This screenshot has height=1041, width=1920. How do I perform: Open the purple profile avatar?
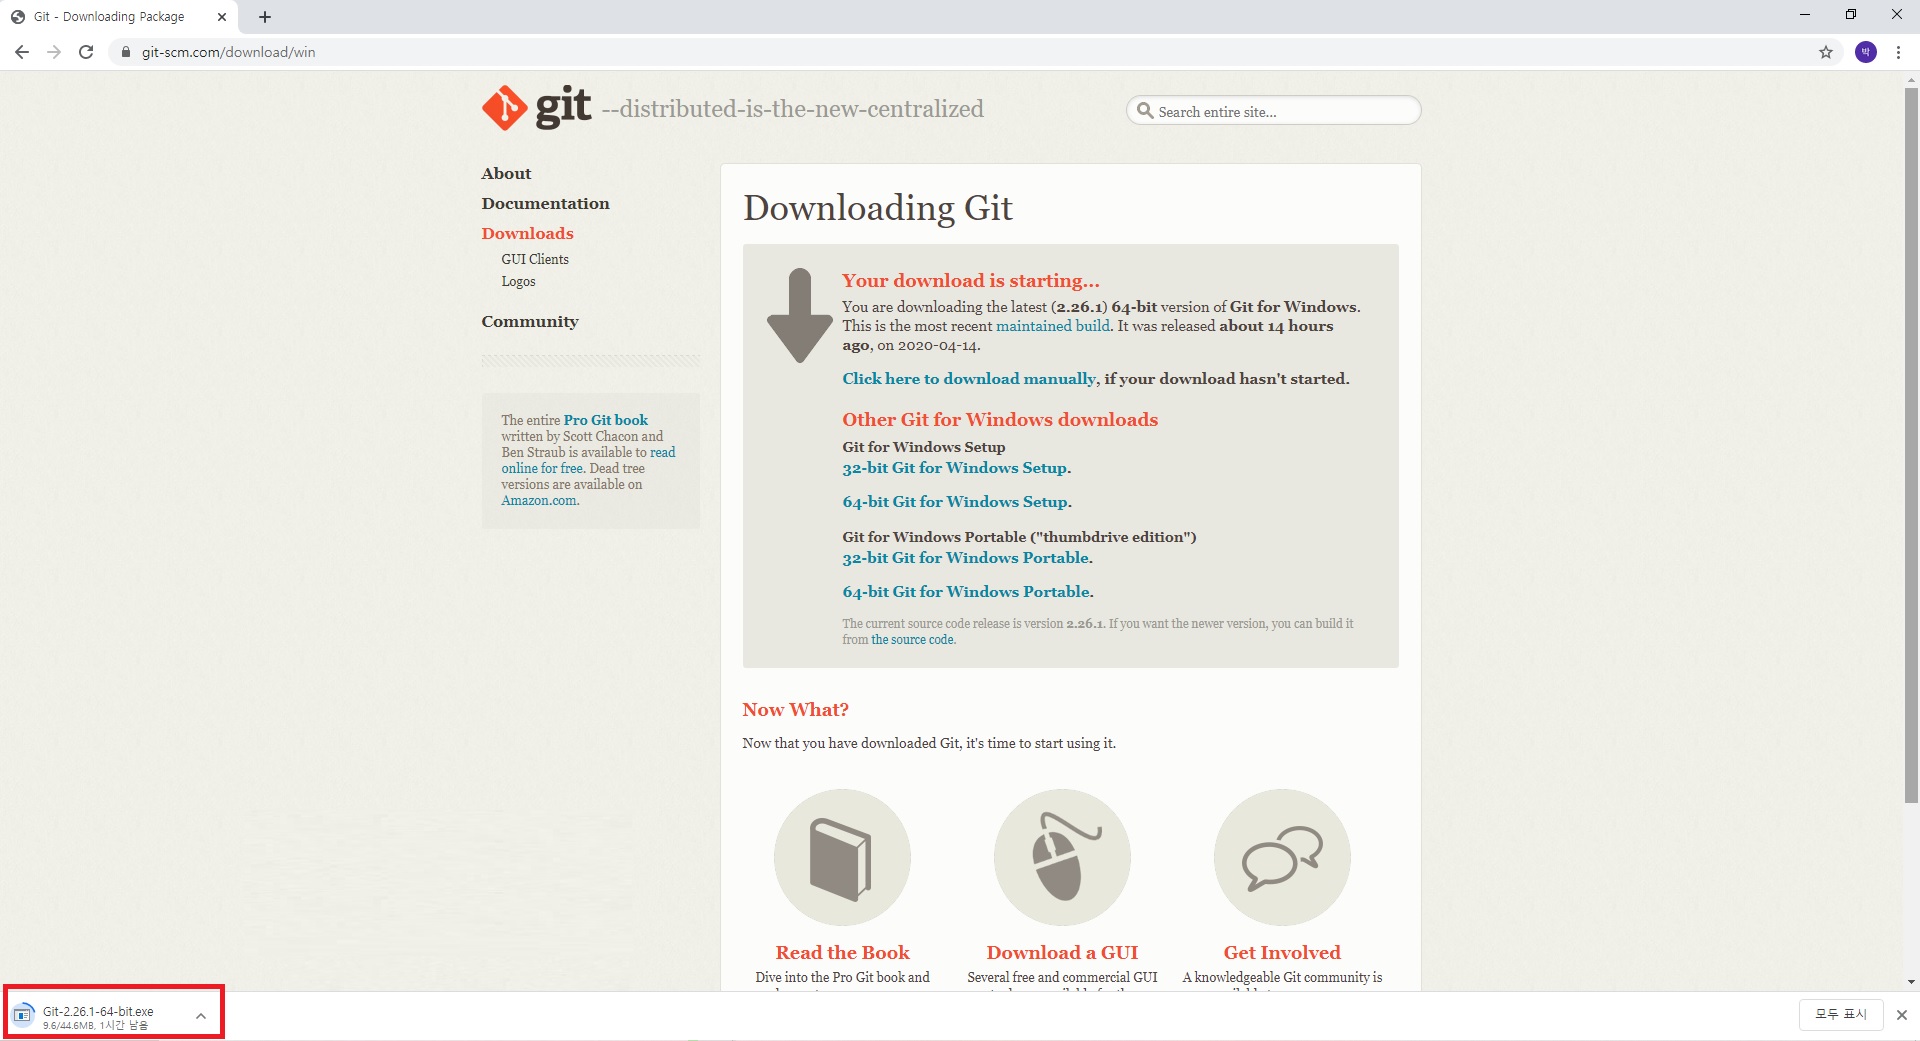1866,52
